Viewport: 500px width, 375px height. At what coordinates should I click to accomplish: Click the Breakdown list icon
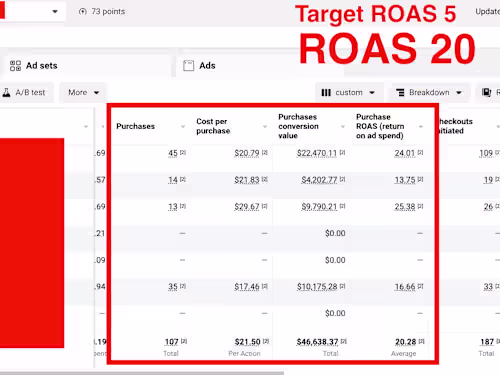point(400,92)
